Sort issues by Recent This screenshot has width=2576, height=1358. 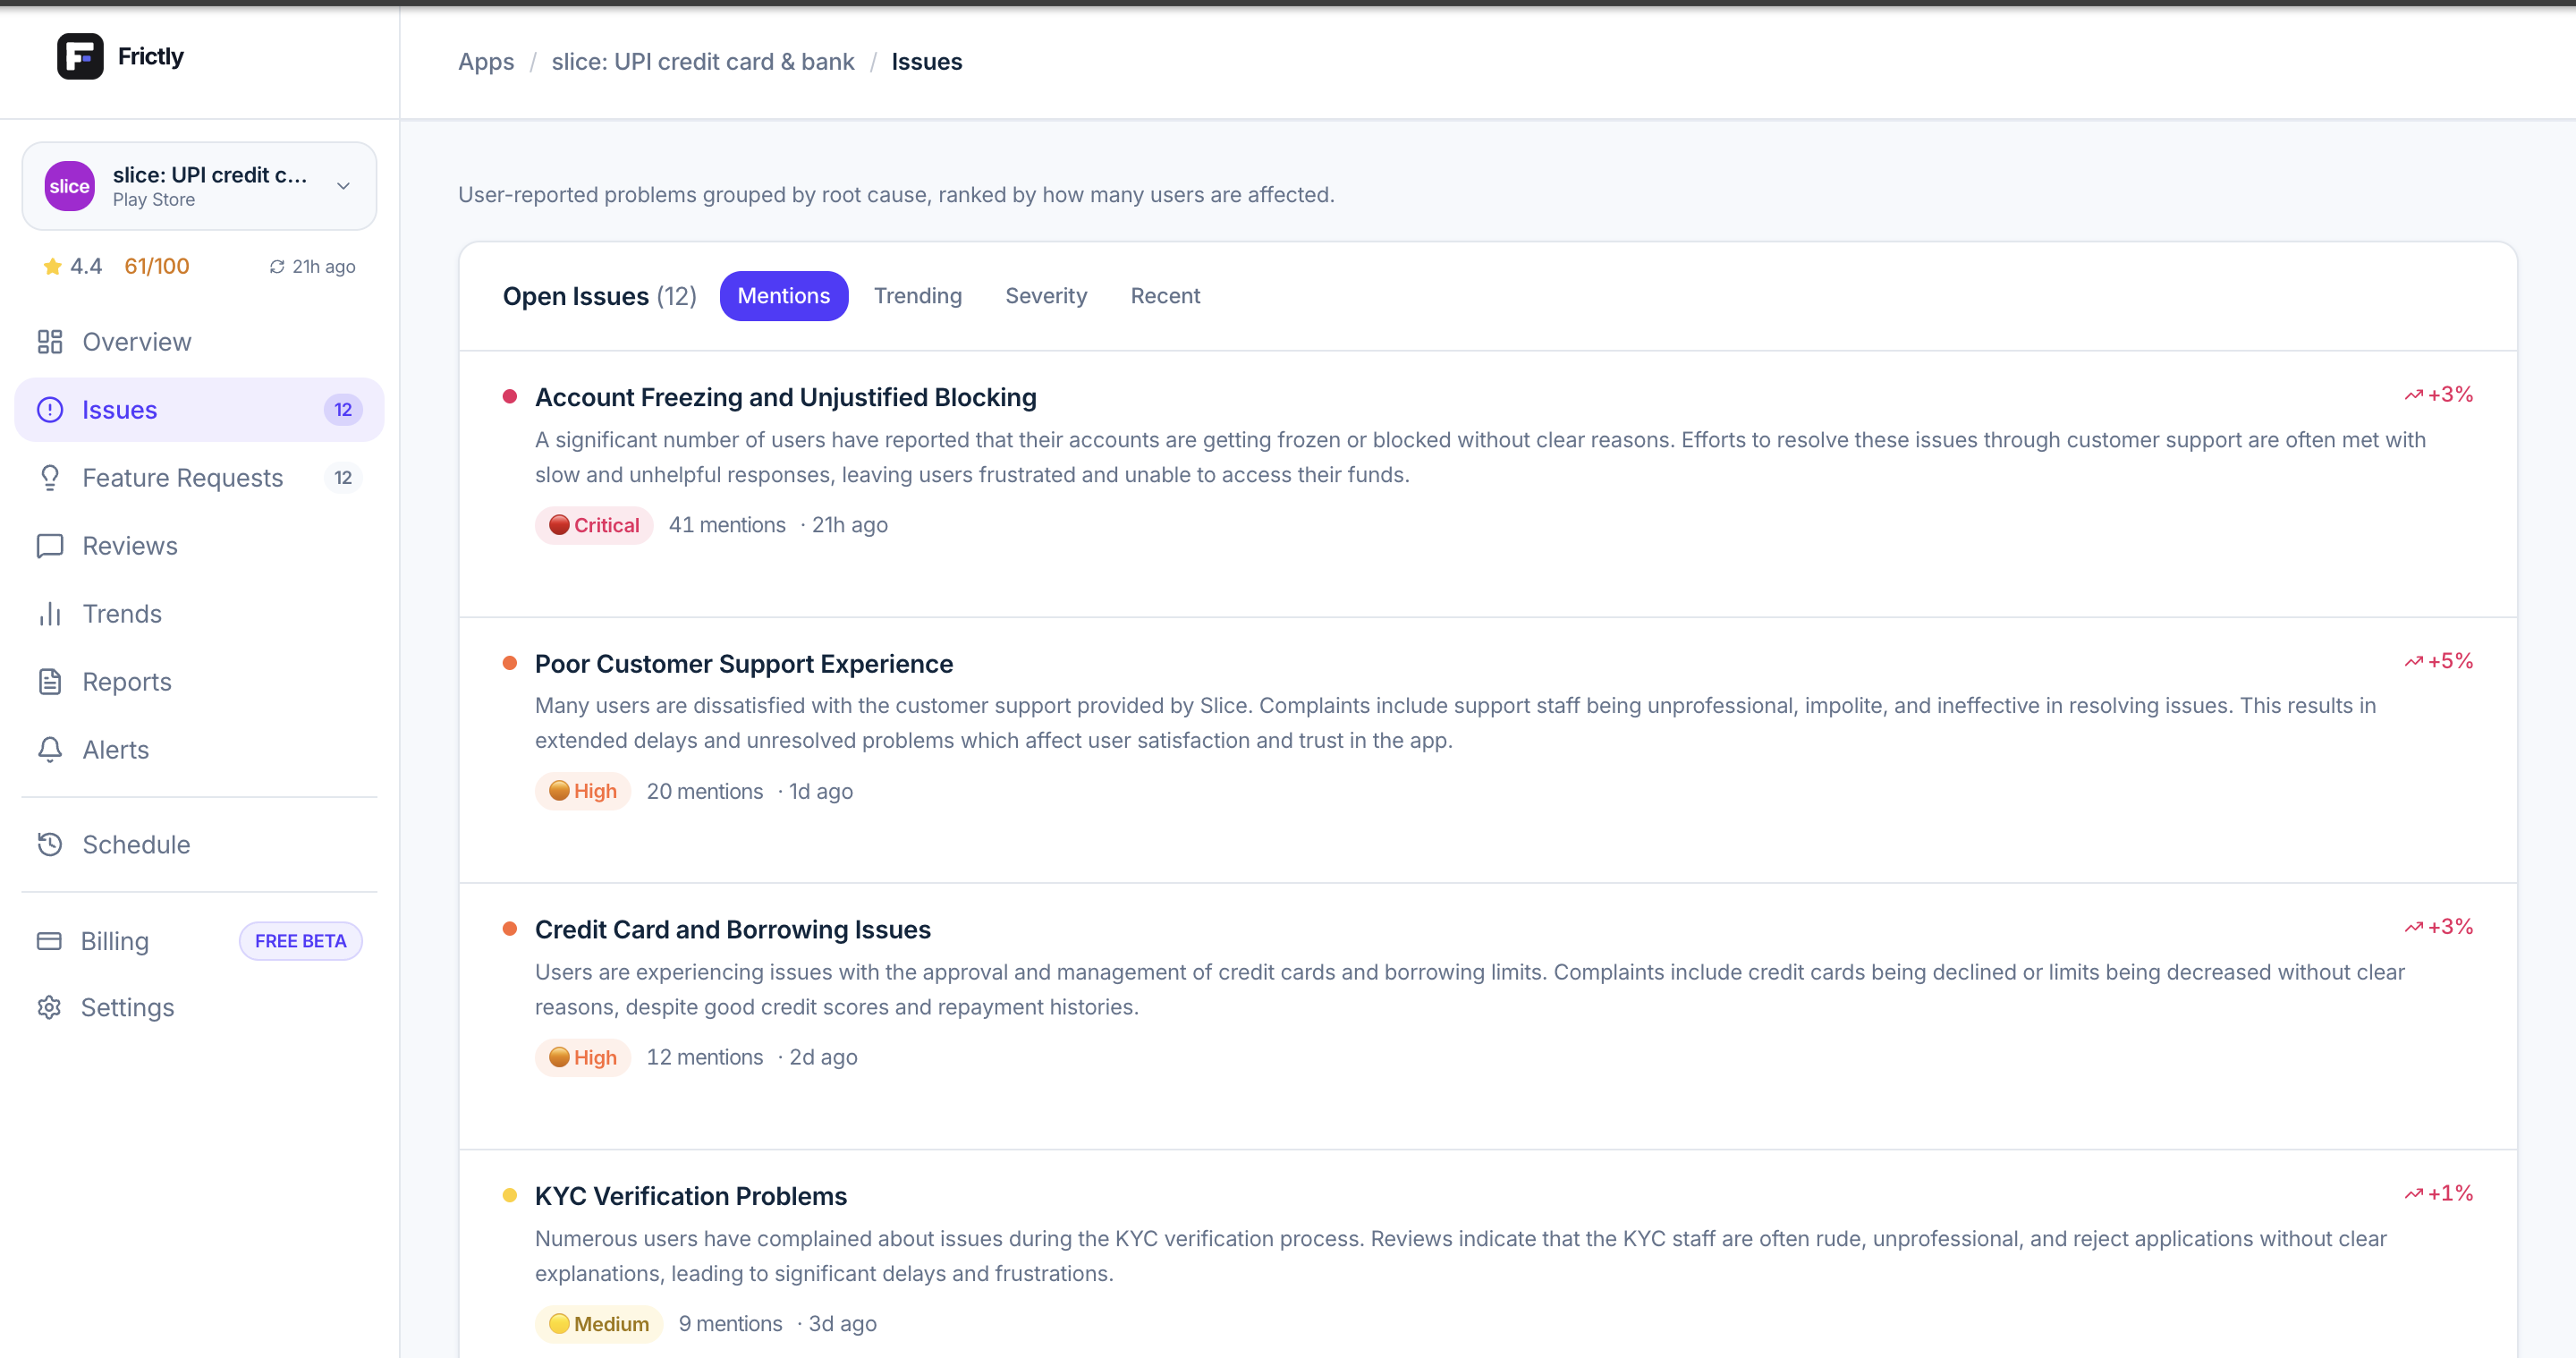[x=1165, y=296]
